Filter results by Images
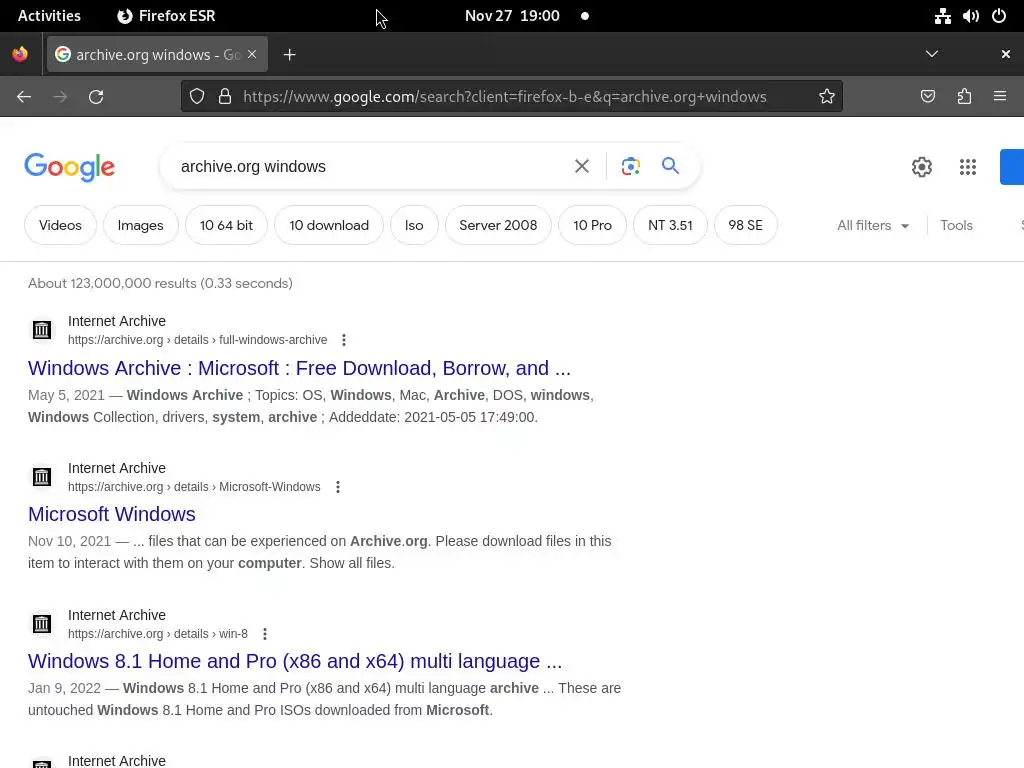Image resolution: width=1024 pixels, height=768 pixels. [140, 225]
